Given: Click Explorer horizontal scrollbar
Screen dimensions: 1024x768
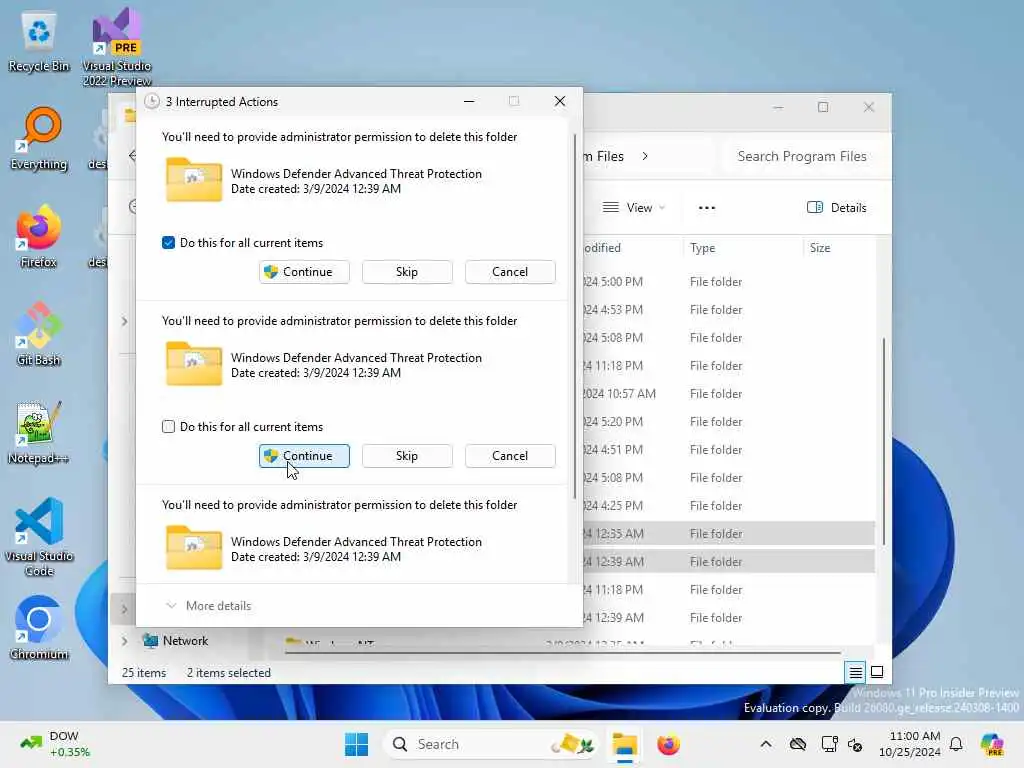Looking at the screenshot, I should coord(563,651).
